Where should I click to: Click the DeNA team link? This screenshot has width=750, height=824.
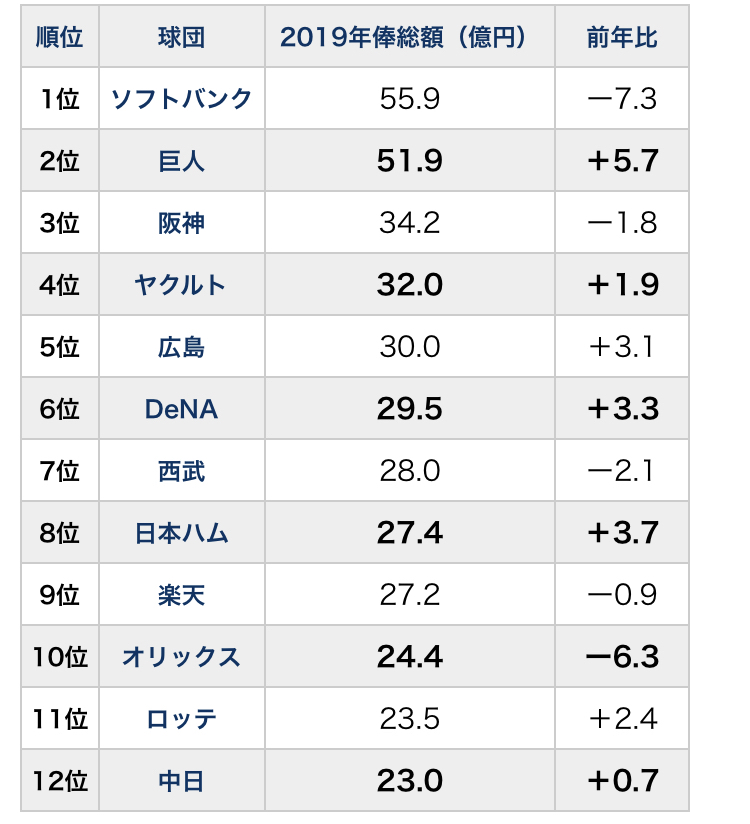point(181,409)
